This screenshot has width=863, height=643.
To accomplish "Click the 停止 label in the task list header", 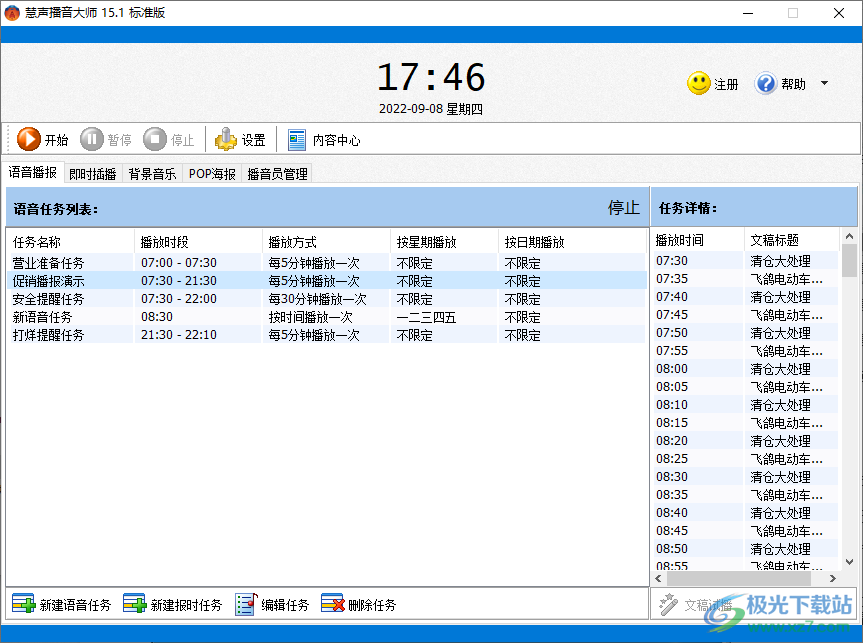I will coord(623,208).
